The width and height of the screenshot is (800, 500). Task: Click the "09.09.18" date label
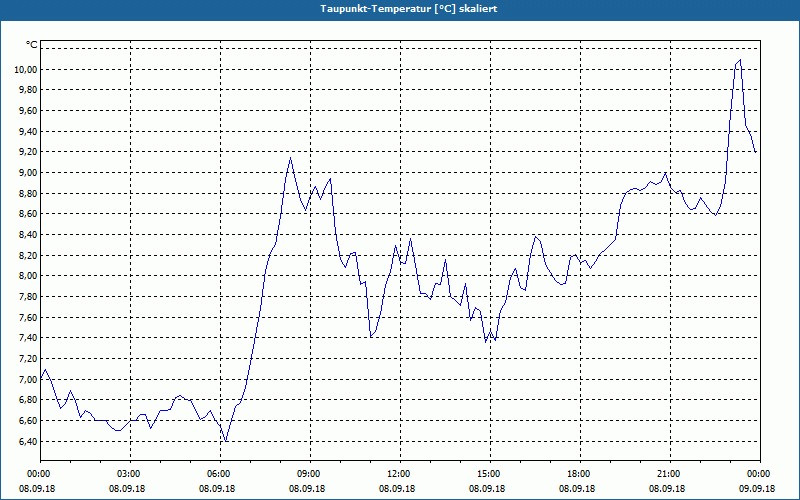click(757, 489)
